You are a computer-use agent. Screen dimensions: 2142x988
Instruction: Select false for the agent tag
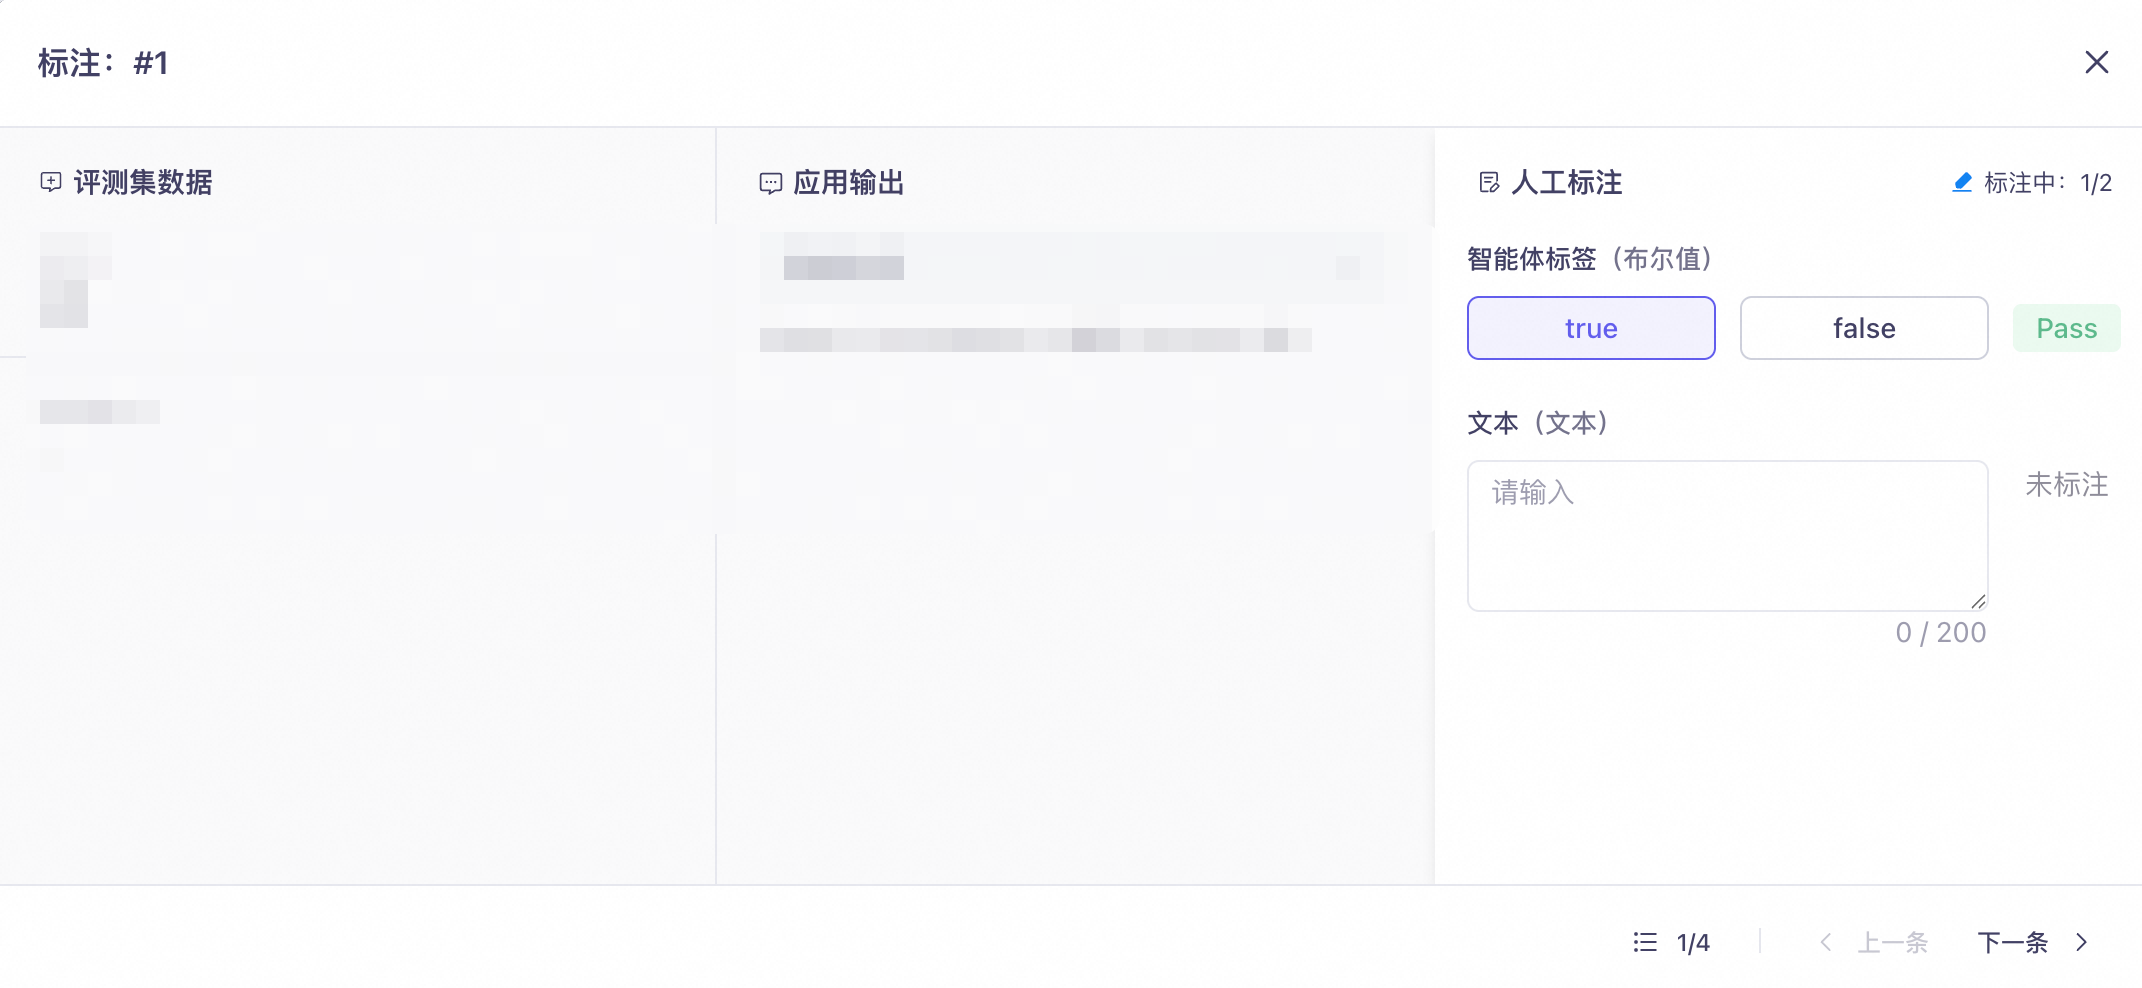(x=1863, y=328)
